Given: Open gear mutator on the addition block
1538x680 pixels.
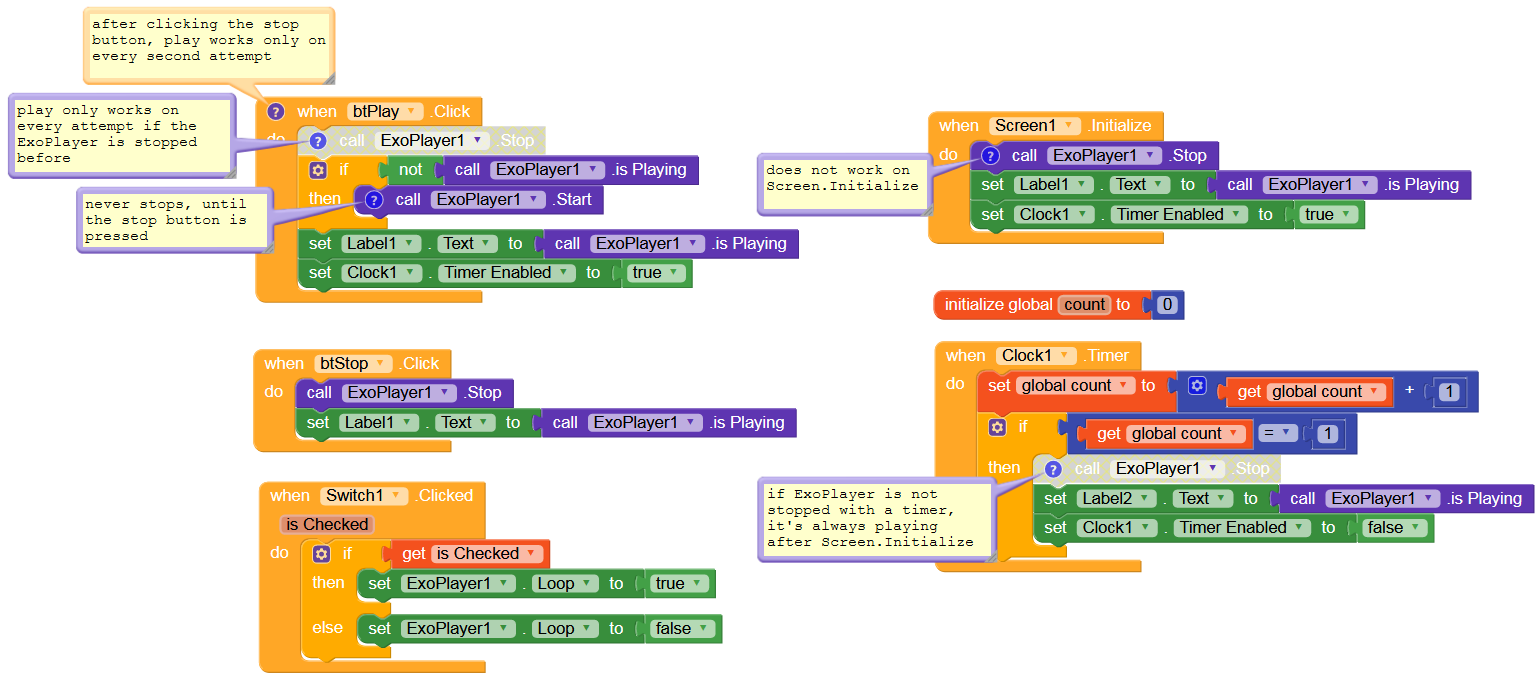Looking at the screenshot, I should coord(1197,387).
